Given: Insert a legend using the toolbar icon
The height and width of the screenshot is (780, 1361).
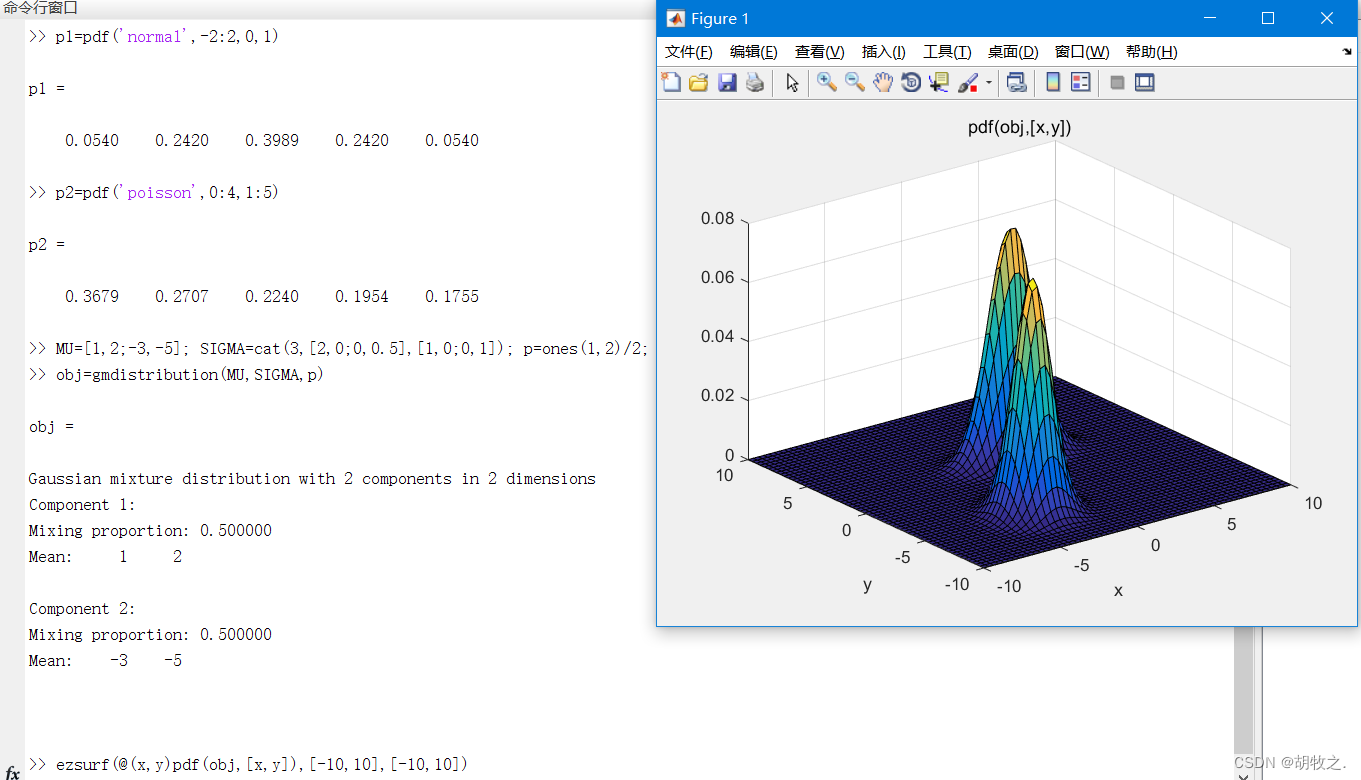Looking at the screenshot, I should point(1081,83).
